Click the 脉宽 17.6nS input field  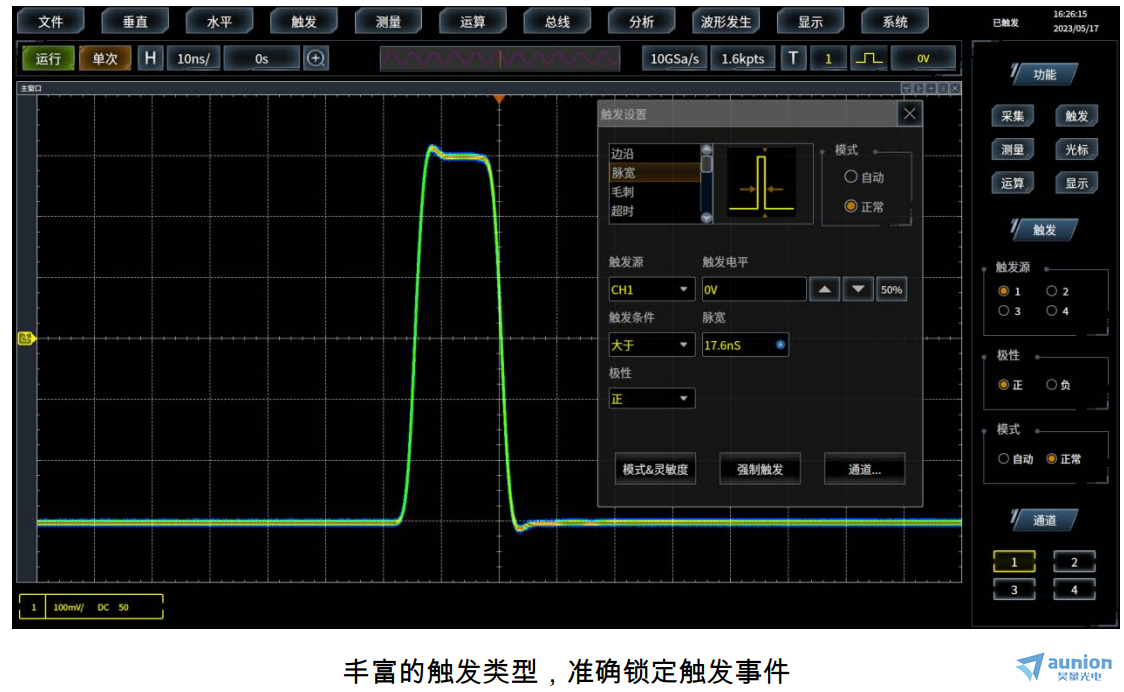point(744,345)
